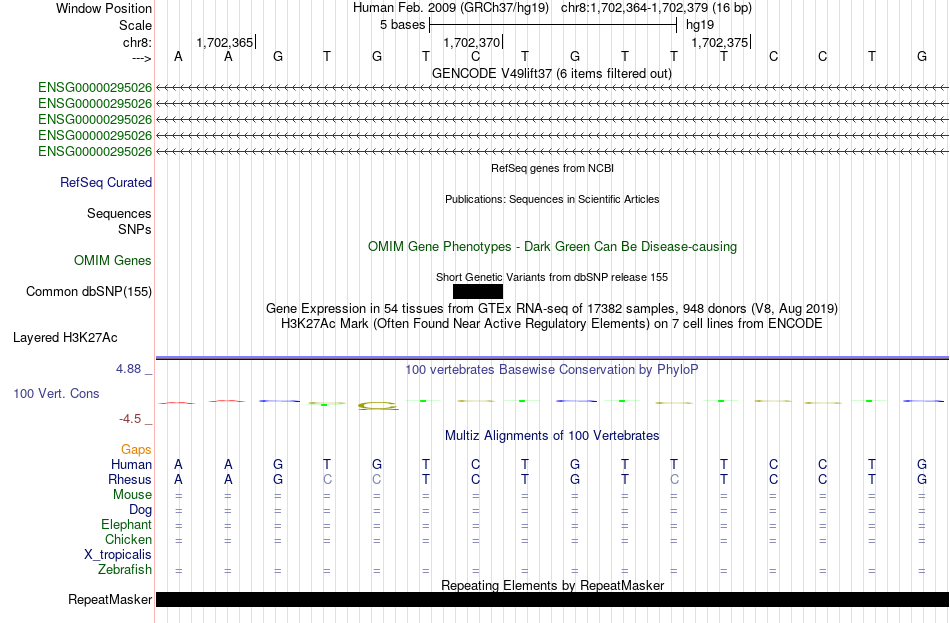Open the H3K27Ac Mark ENCODE title
This screenshot has width=950, height=623.
click(552, 324)
